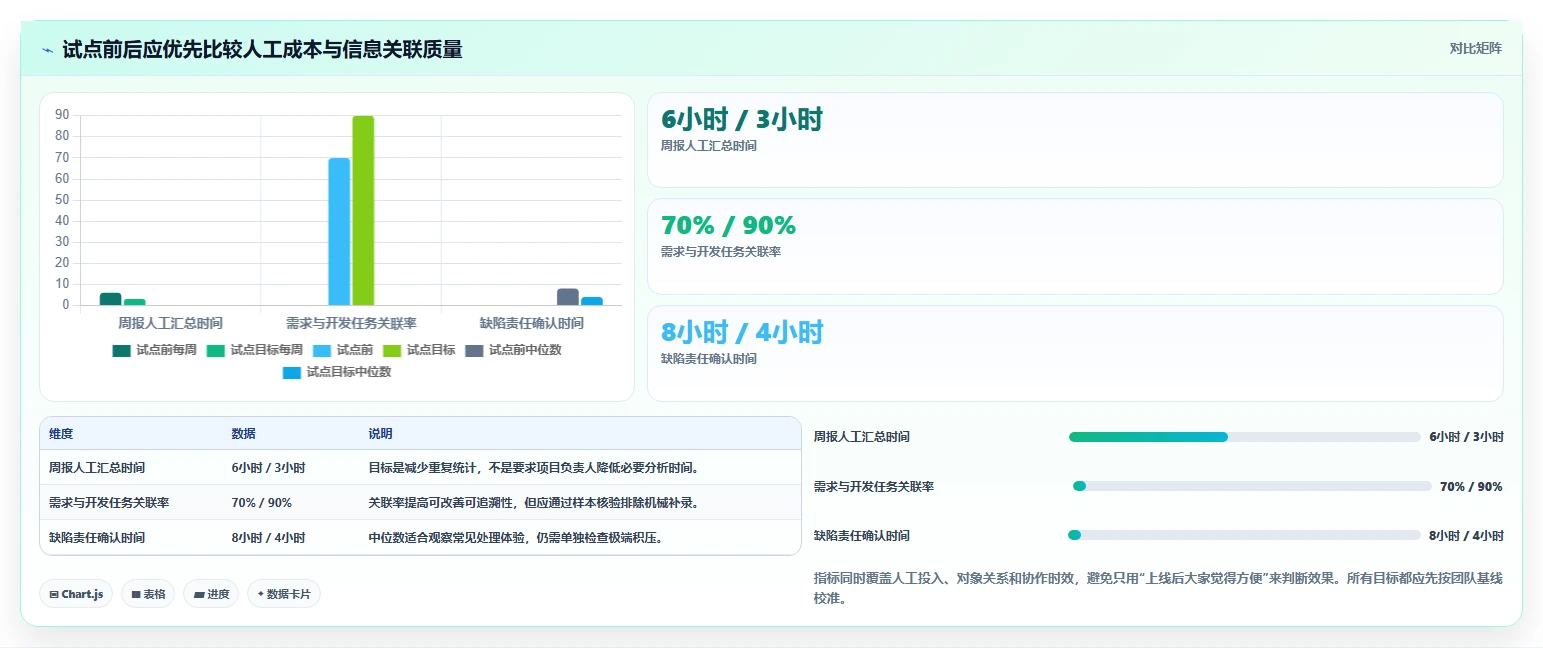Open the 70% / 90% stat card

pyautogui.click(x=1075, y=246)
